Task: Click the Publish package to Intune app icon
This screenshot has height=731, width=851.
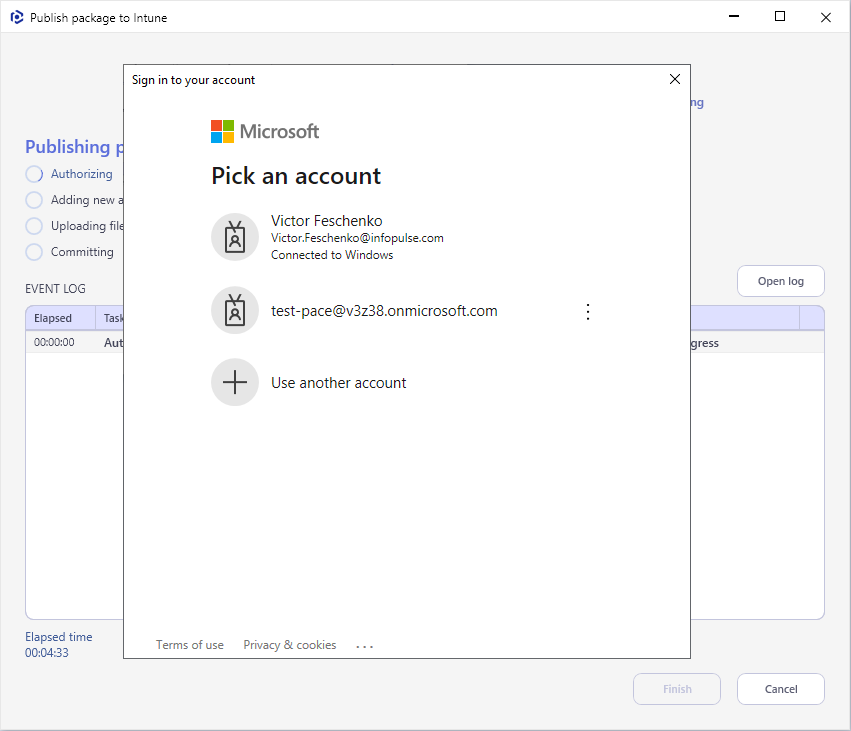Action: click(17, 17)
